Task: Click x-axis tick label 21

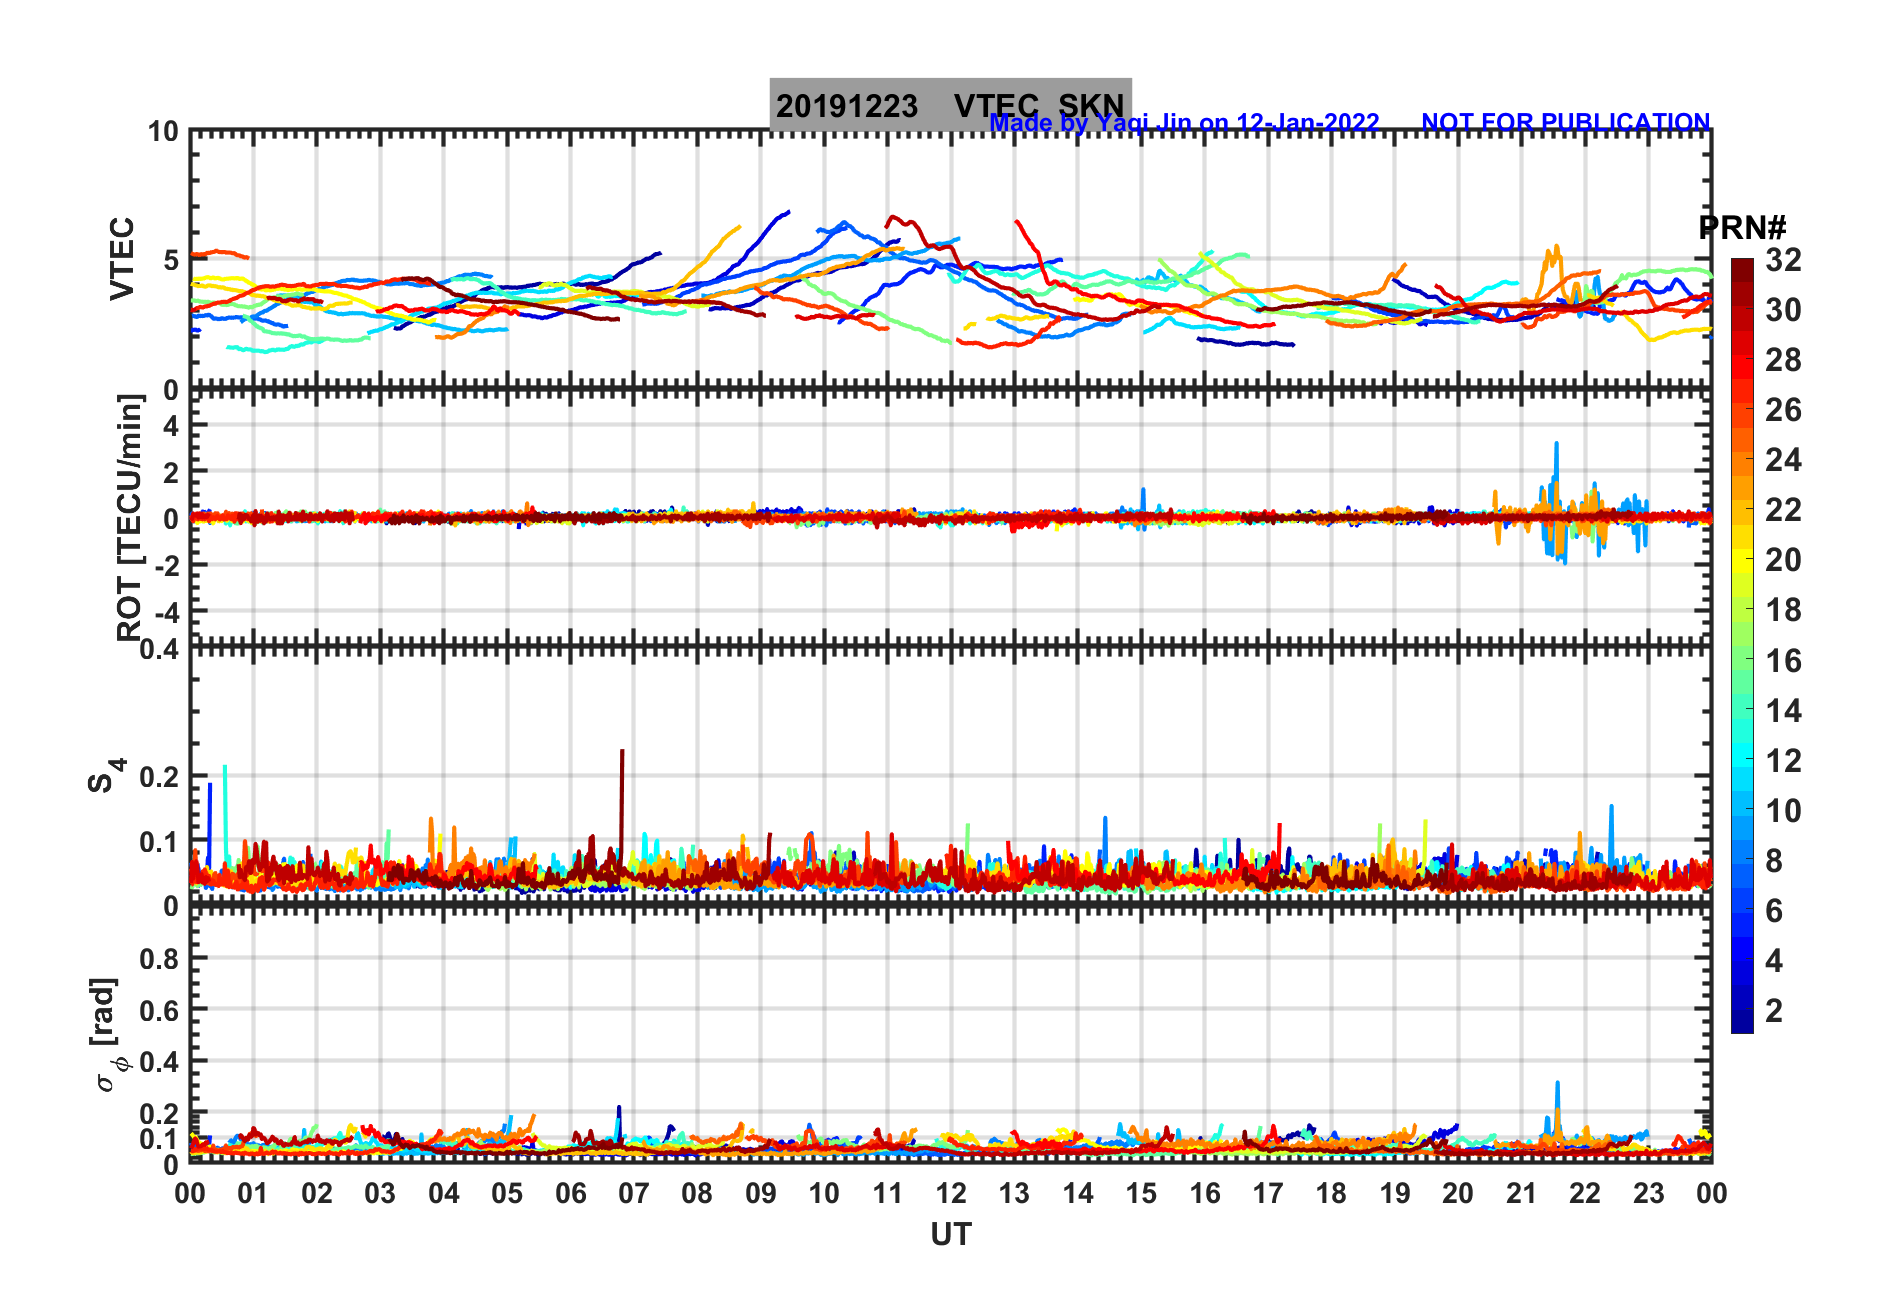Action: click(1522, 1193)
